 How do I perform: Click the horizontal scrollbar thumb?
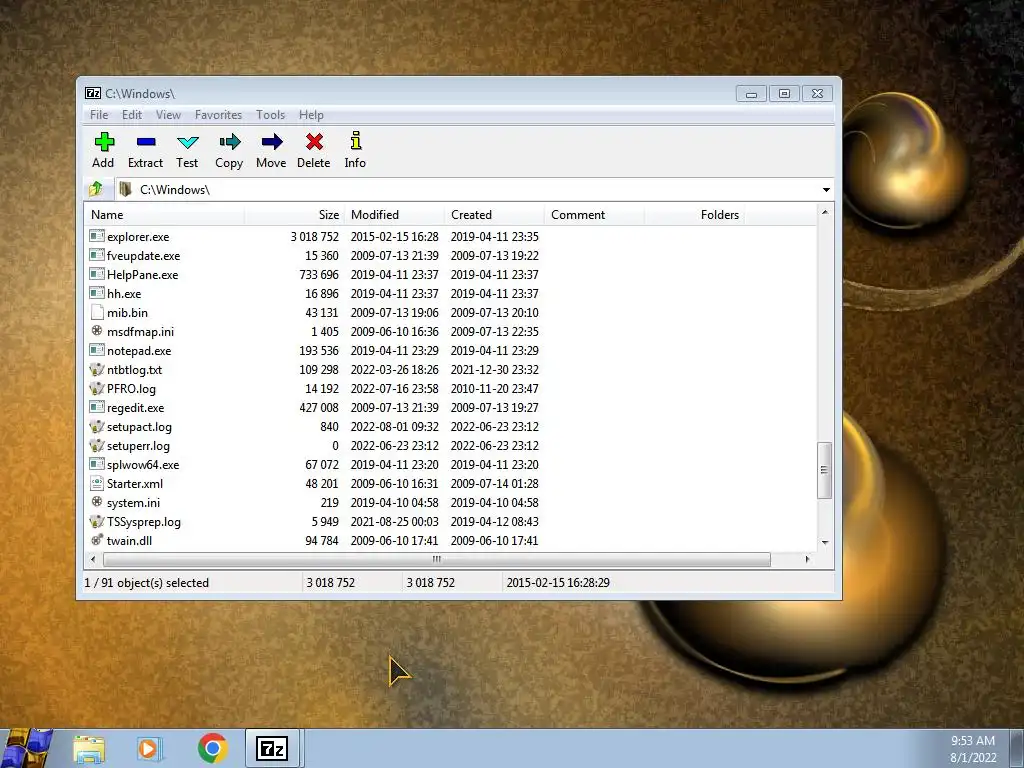point(436,560)
